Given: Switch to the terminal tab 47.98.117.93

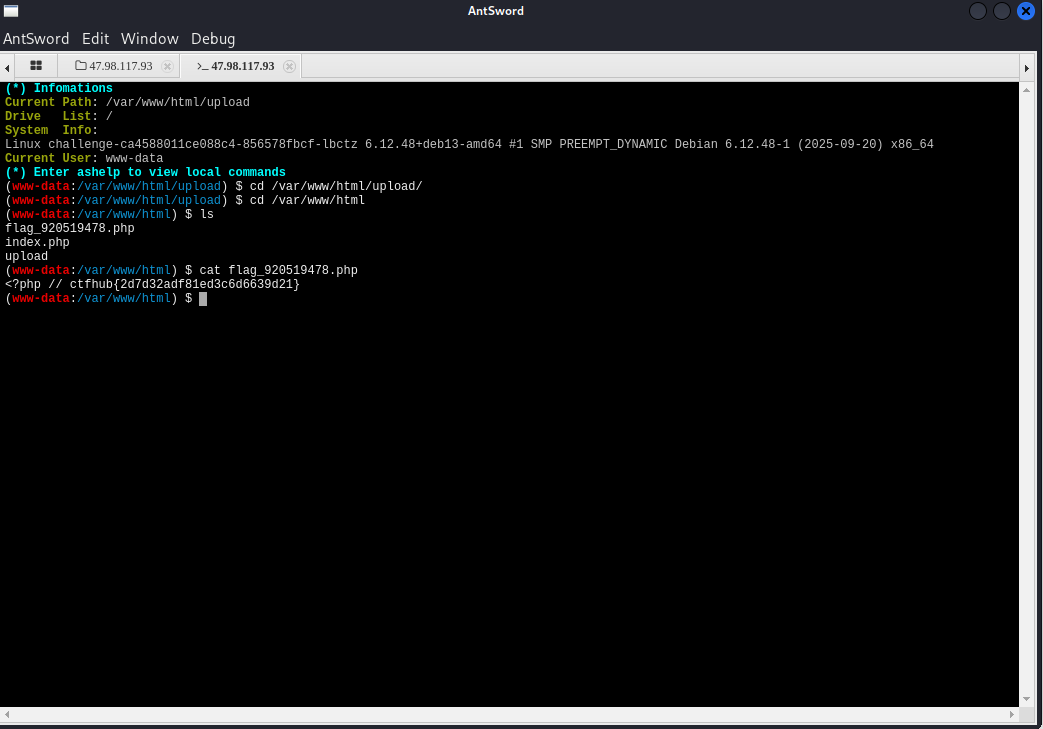Looking at the screenshot, I should point(242,66).
